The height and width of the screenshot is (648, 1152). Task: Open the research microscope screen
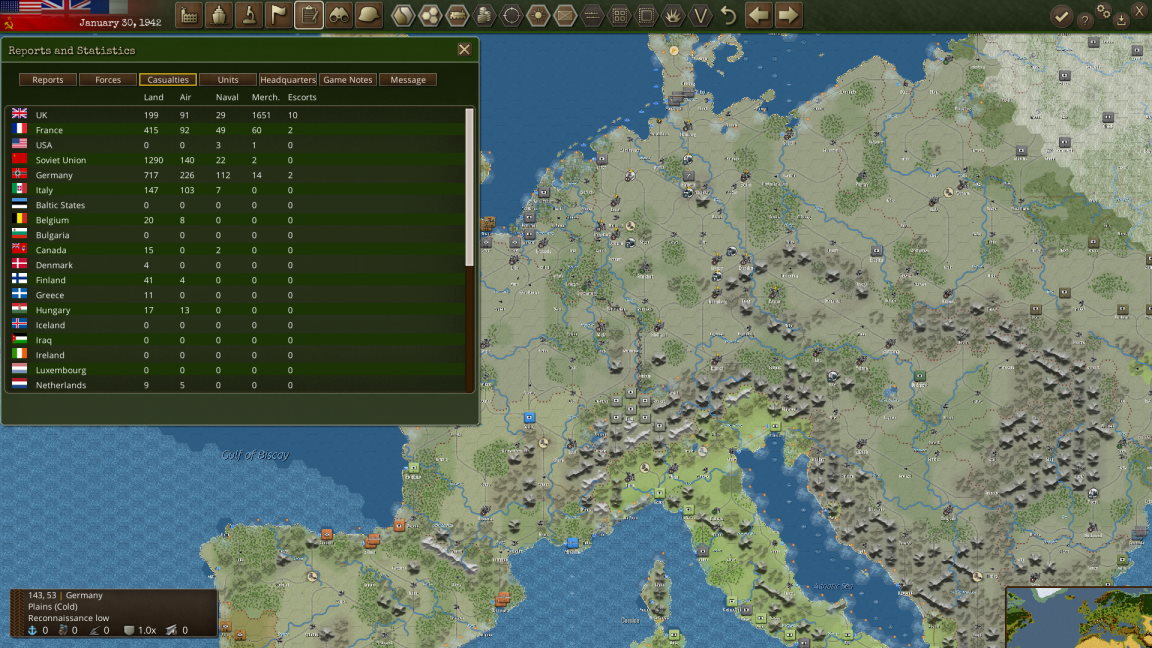[249, 15]
